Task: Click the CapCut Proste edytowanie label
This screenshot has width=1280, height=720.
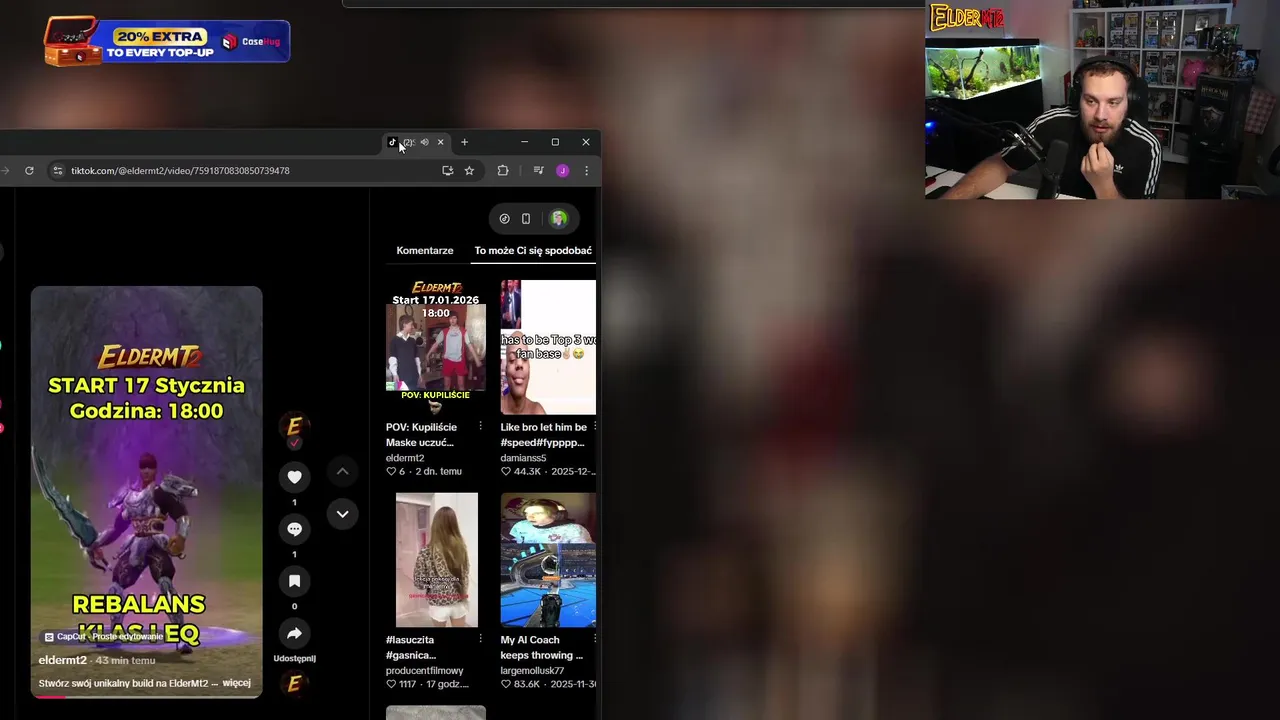Action: [x=104, y=637]
